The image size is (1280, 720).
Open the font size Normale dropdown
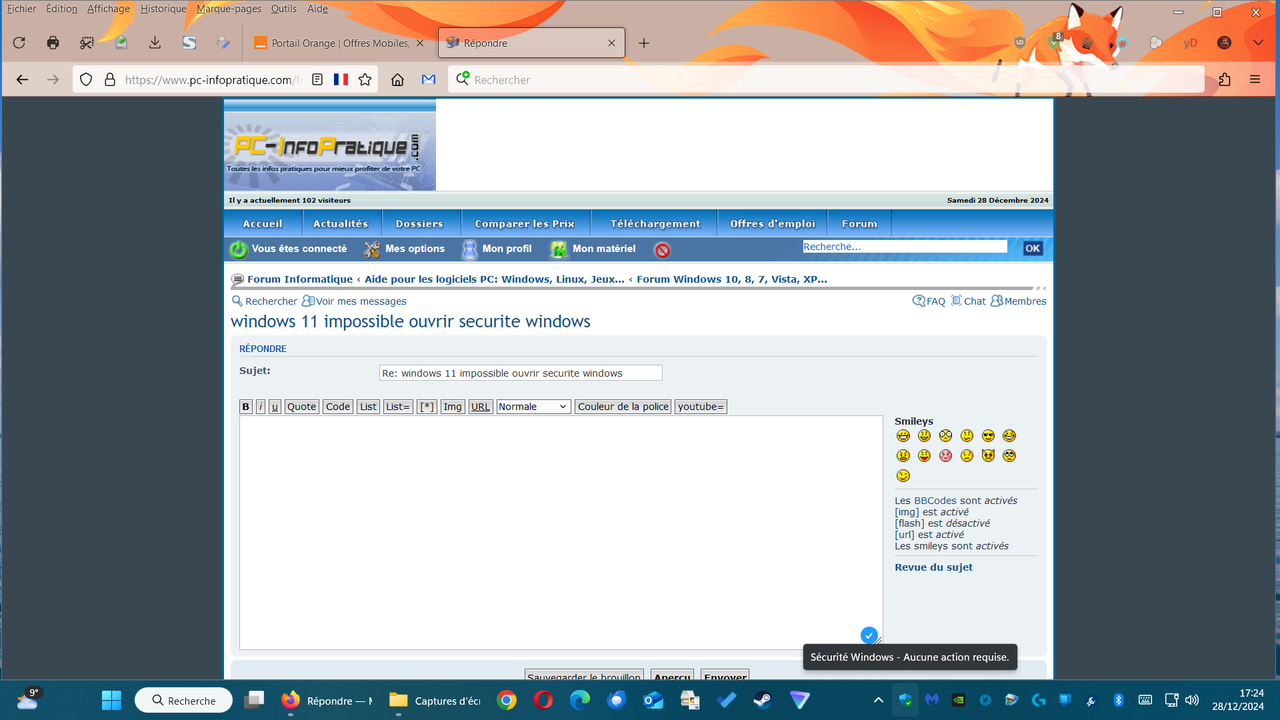pos(533,406)
